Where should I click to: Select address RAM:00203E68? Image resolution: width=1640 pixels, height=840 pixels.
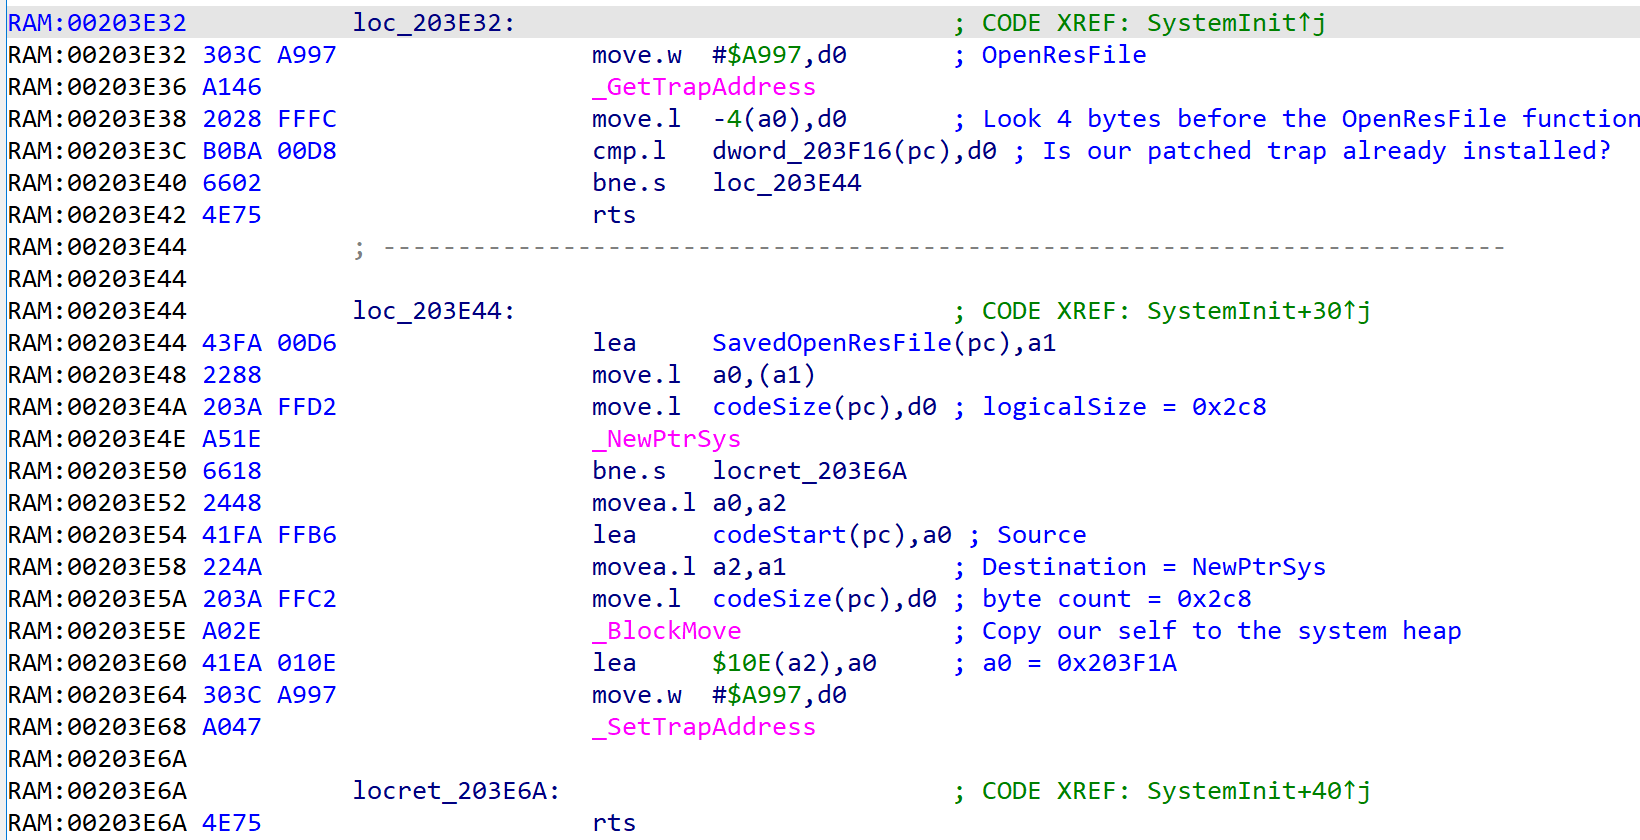click(x=97, y=727)
